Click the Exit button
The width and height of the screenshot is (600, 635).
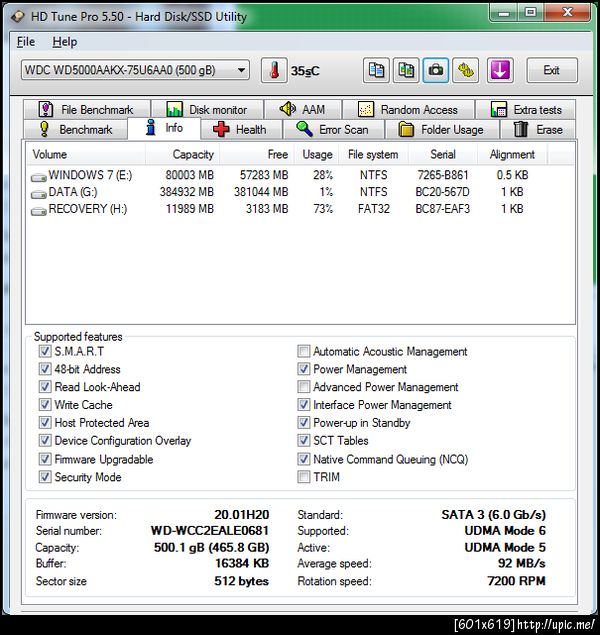tap(552, 70)
